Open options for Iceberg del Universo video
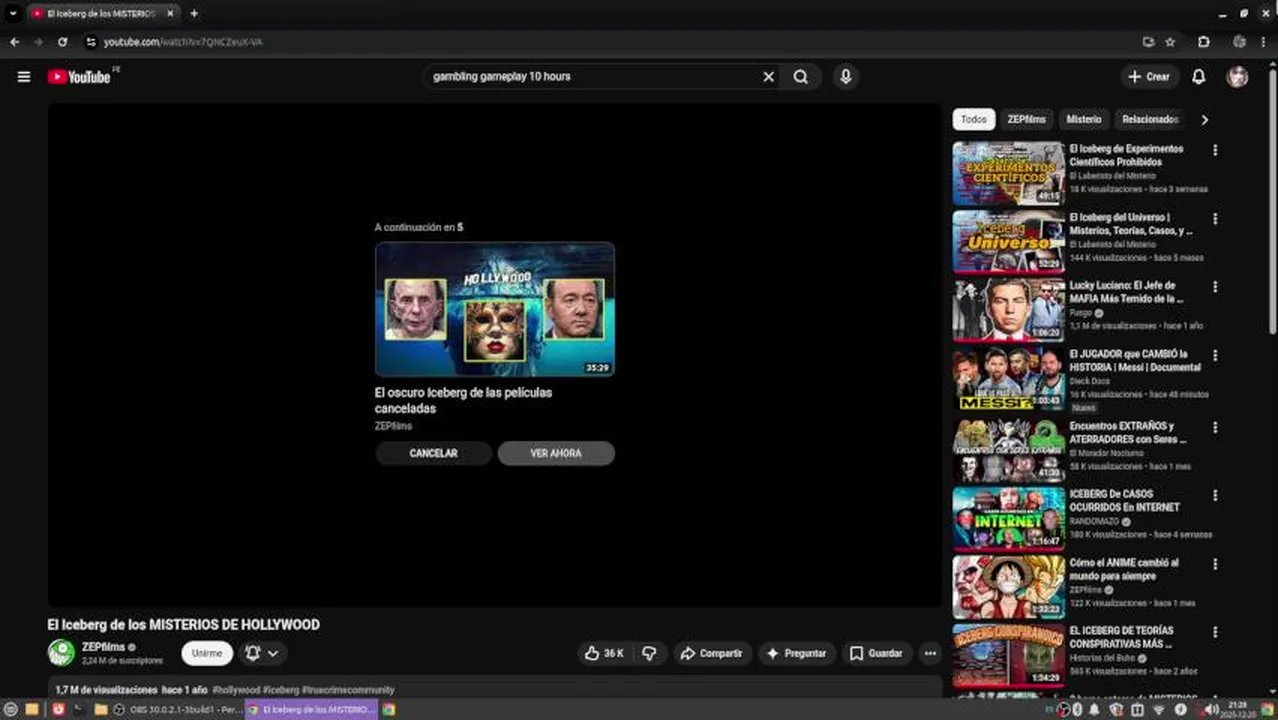Viewport: 1278px width, 720px height. point(1215,219)
